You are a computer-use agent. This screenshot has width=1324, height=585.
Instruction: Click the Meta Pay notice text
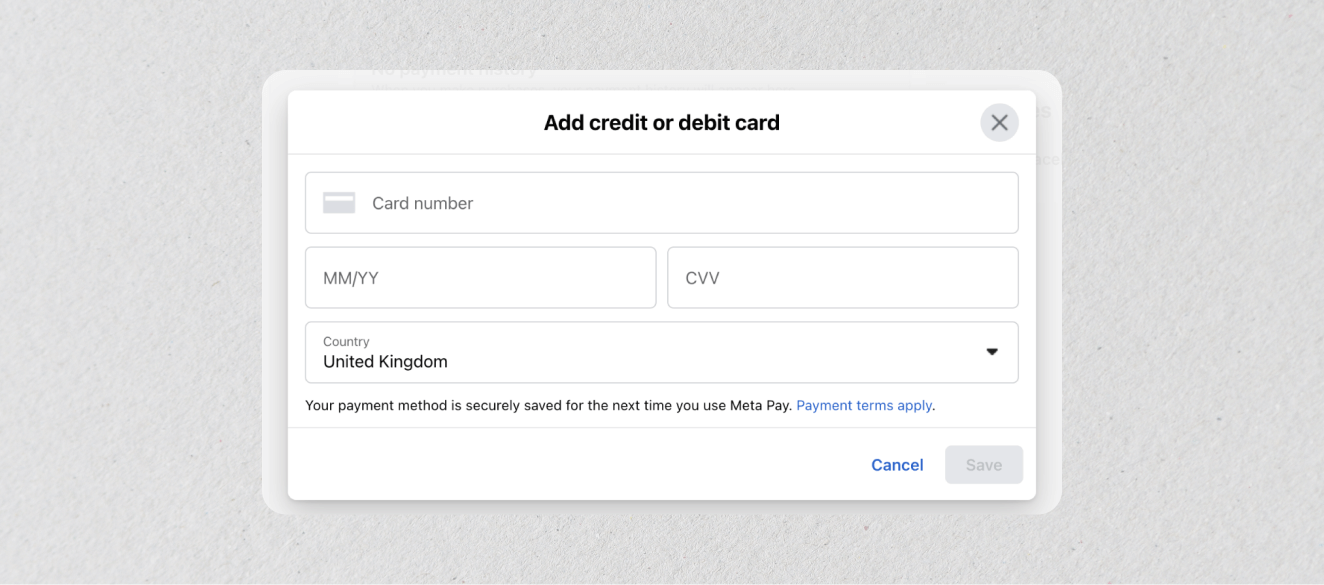pos(548,405)
